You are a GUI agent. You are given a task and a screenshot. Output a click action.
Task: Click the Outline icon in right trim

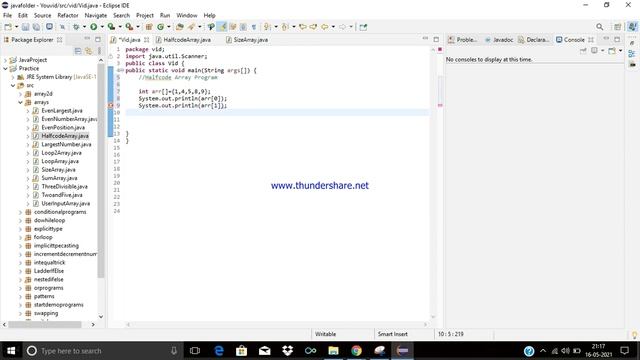[632, 54]
